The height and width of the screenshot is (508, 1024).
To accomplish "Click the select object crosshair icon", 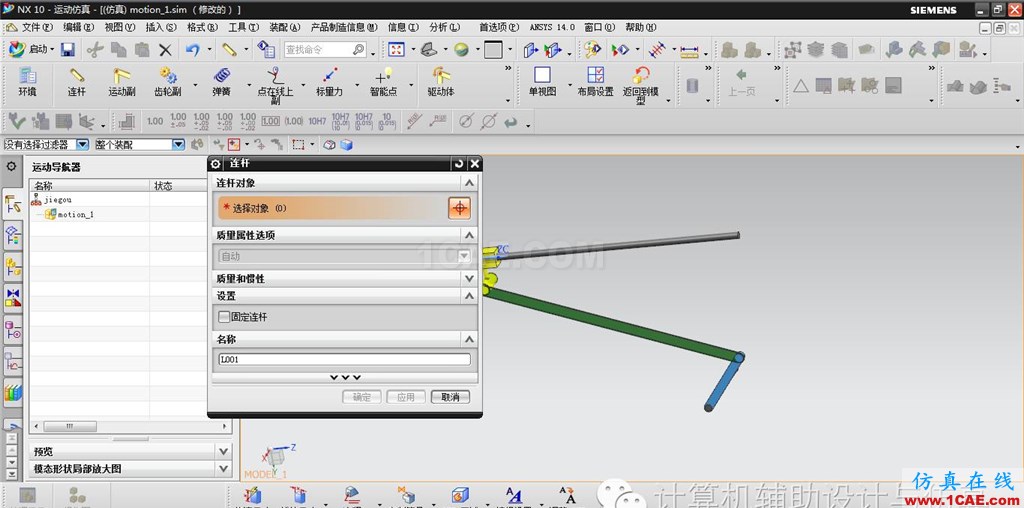I will pyautogui.click(x=459, y=208).
